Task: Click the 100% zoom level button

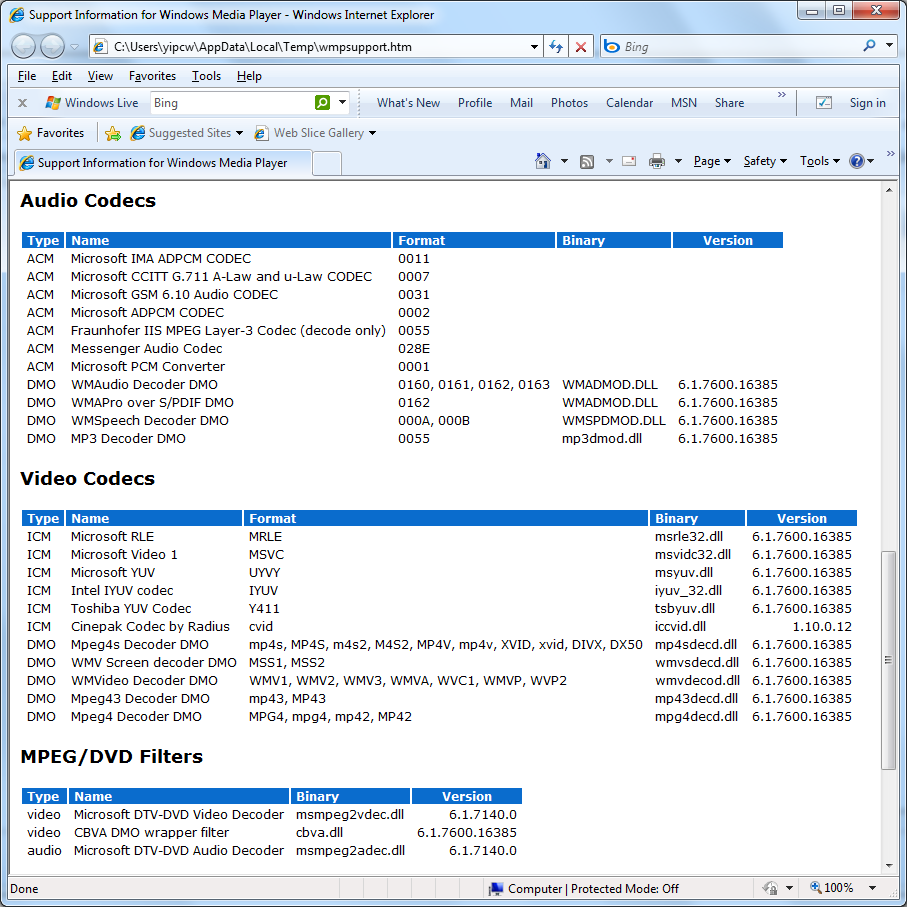Action: [x=832, y=888]
